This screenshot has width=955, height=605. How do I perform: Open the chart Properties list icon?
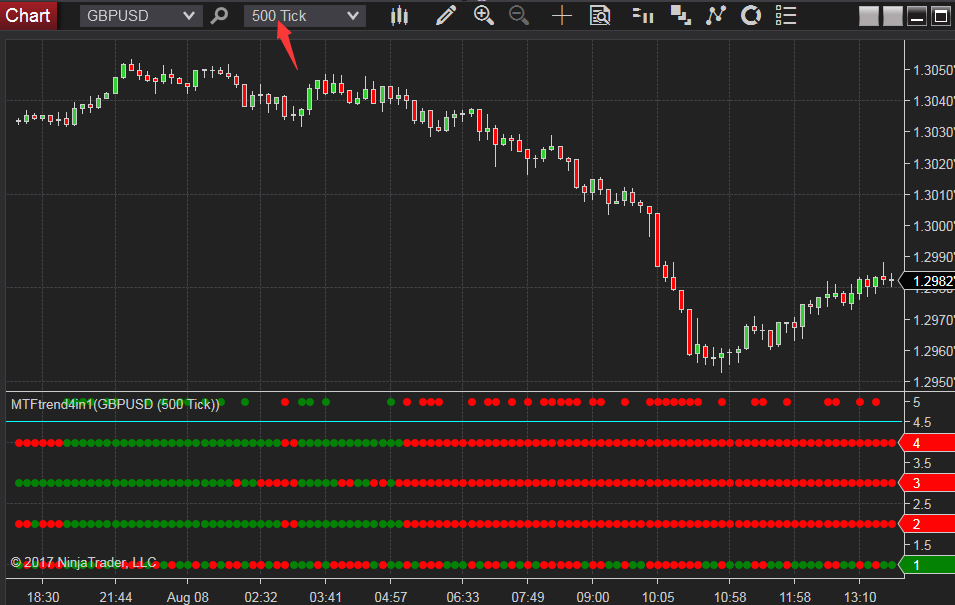point(786,15)
